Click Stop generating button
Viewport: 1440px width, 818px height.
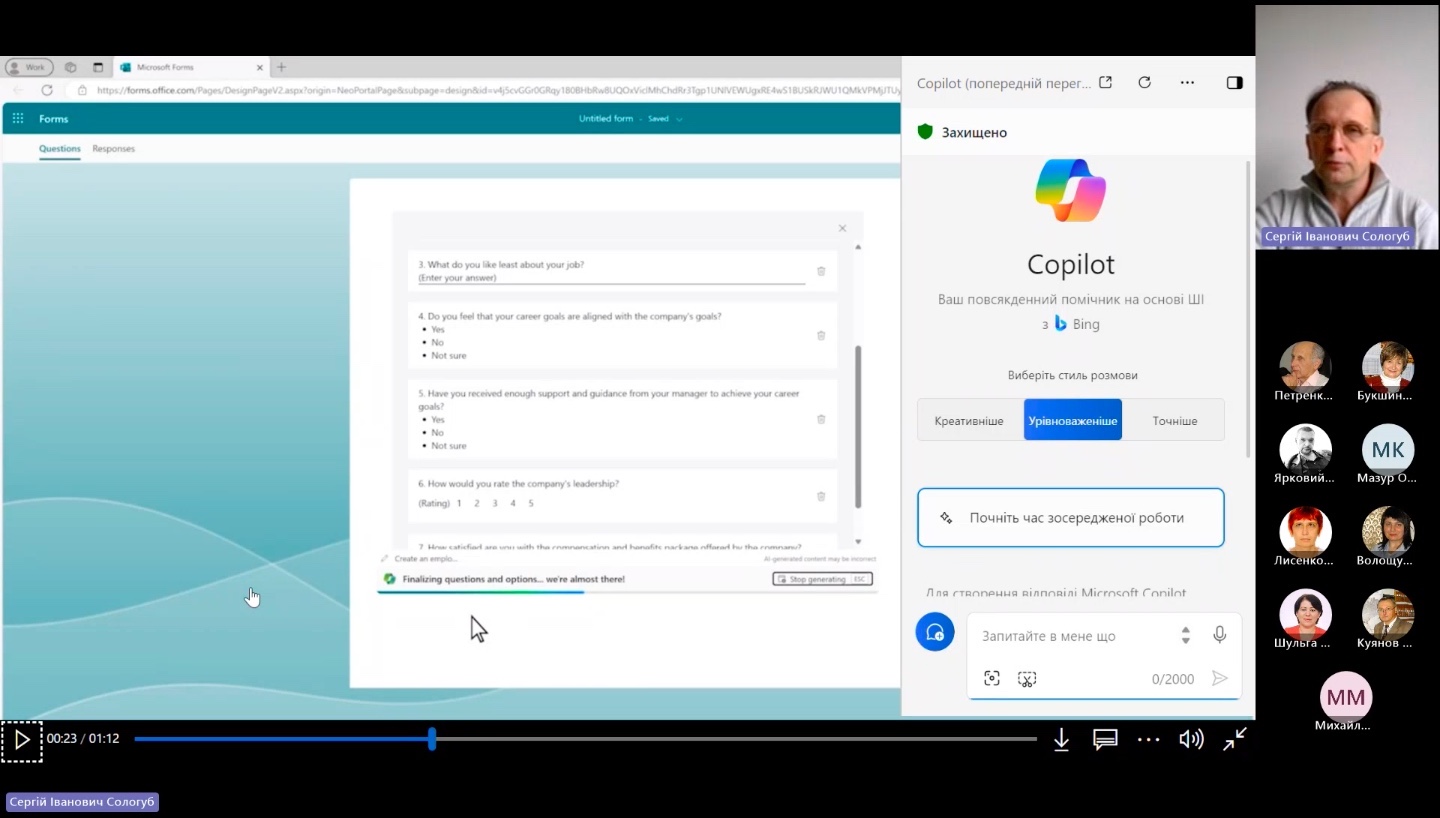[822, 579]
